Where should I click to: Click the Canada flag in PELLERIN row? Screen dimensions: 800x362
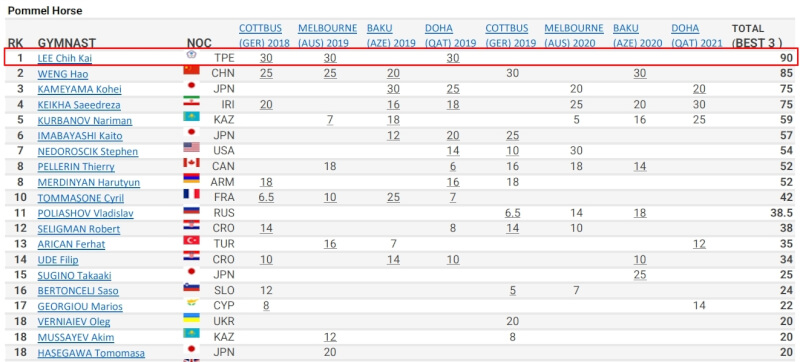191,163
